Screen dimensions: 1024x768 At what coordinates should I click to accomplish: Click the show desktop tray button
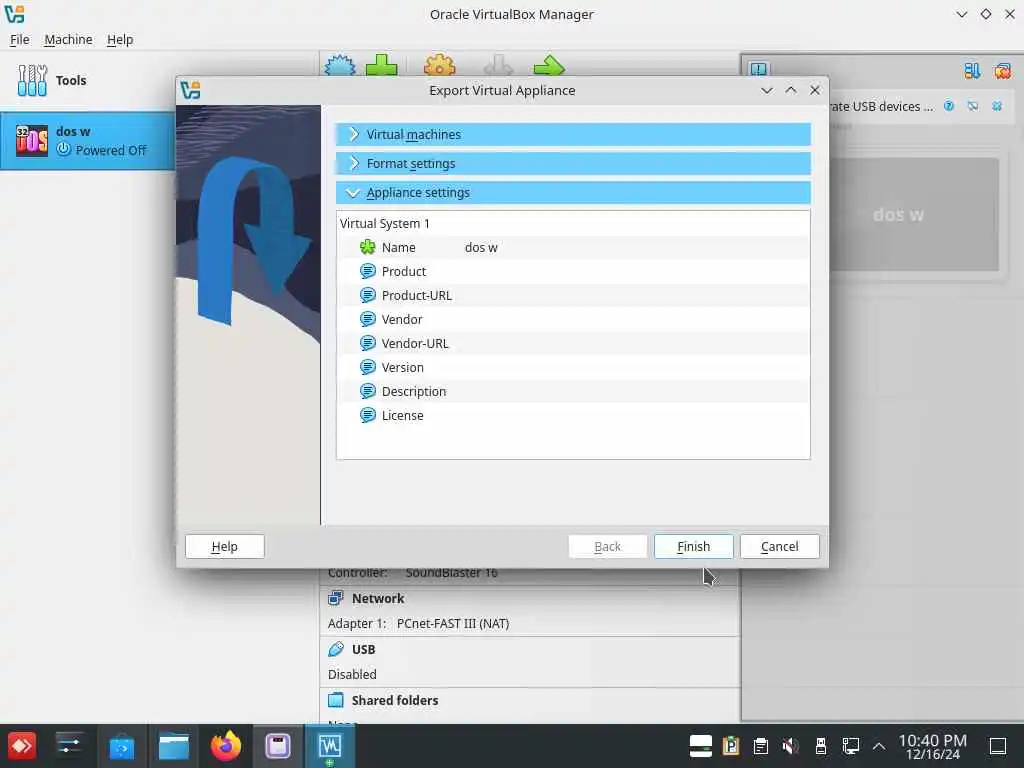tap(998, 745)
